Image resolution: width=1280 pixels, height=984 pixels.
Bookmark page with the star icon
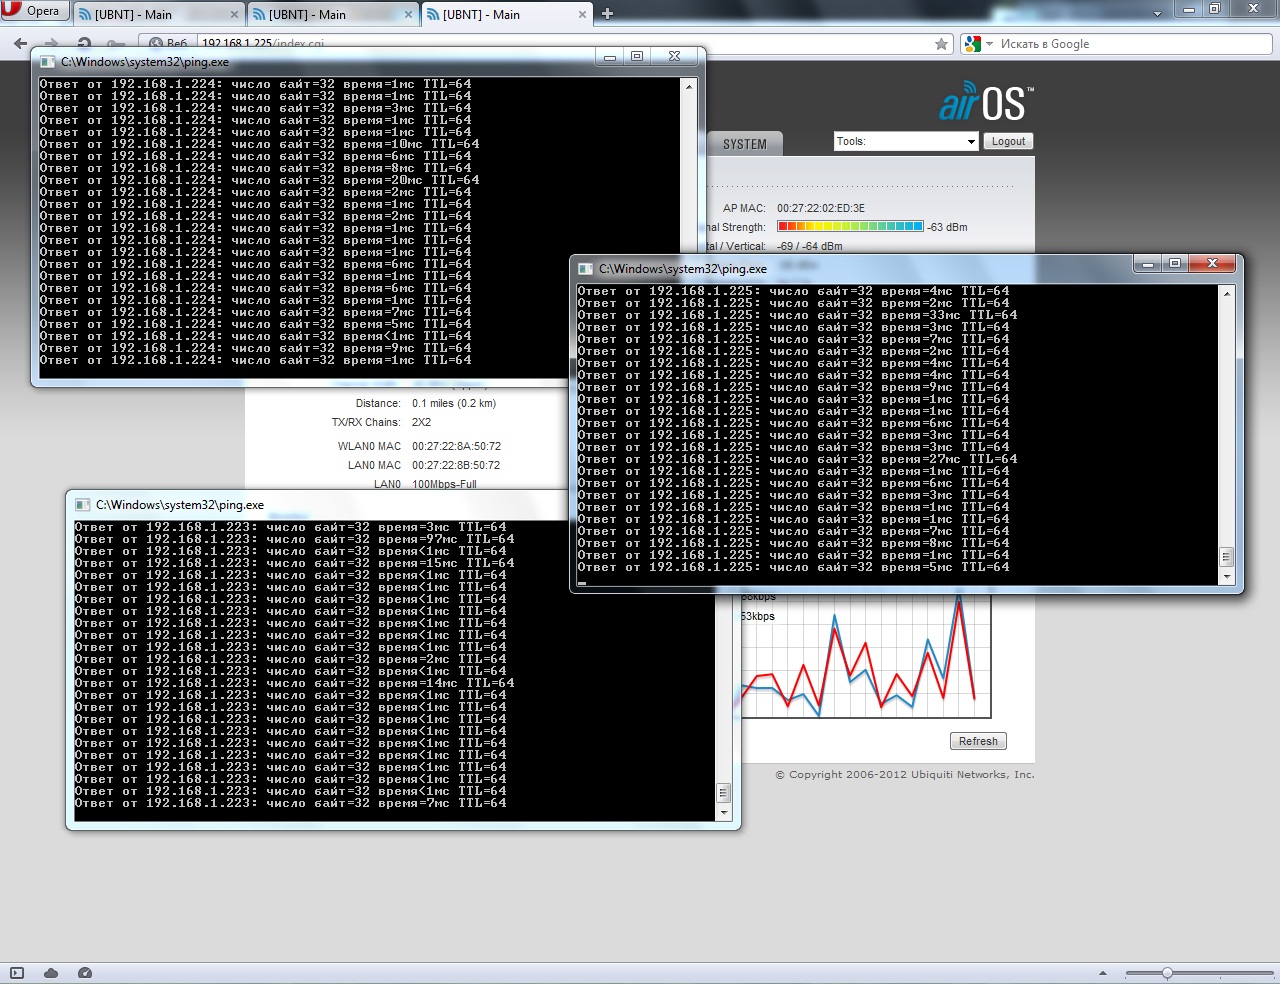[941, 44]
